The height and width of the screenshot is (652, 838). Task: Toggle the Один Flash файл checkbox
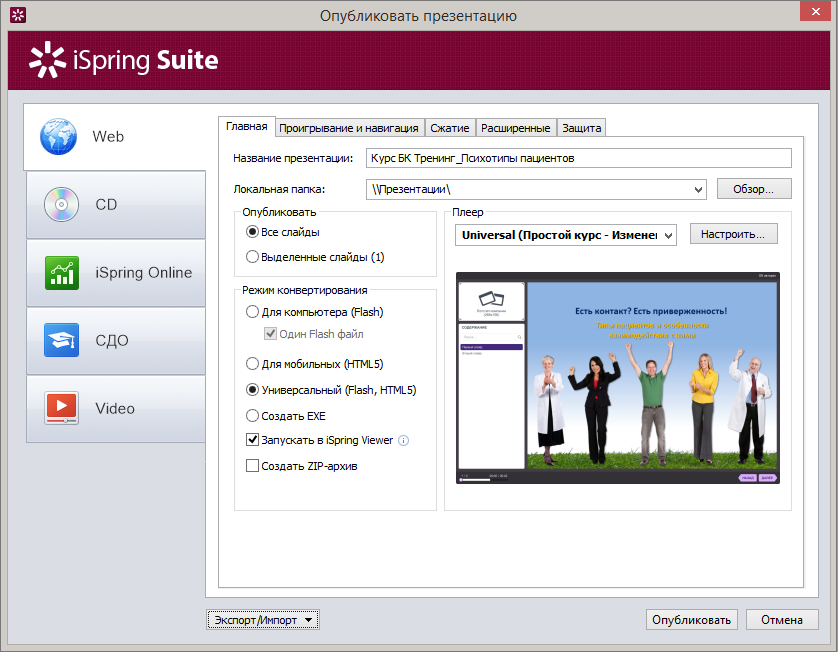pyautogui.click(x=270, y=333)
